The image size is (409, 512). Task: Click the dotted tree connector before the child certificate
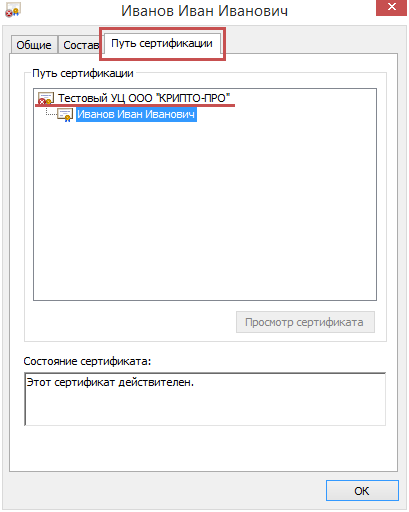51,113
